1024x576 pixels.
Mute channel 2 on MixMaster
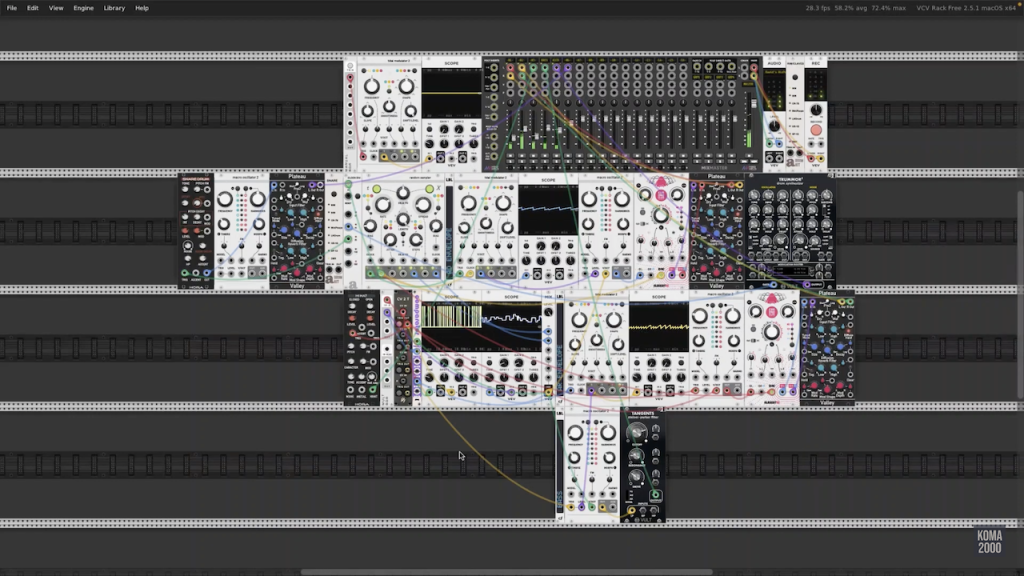[x=522, y=155]
